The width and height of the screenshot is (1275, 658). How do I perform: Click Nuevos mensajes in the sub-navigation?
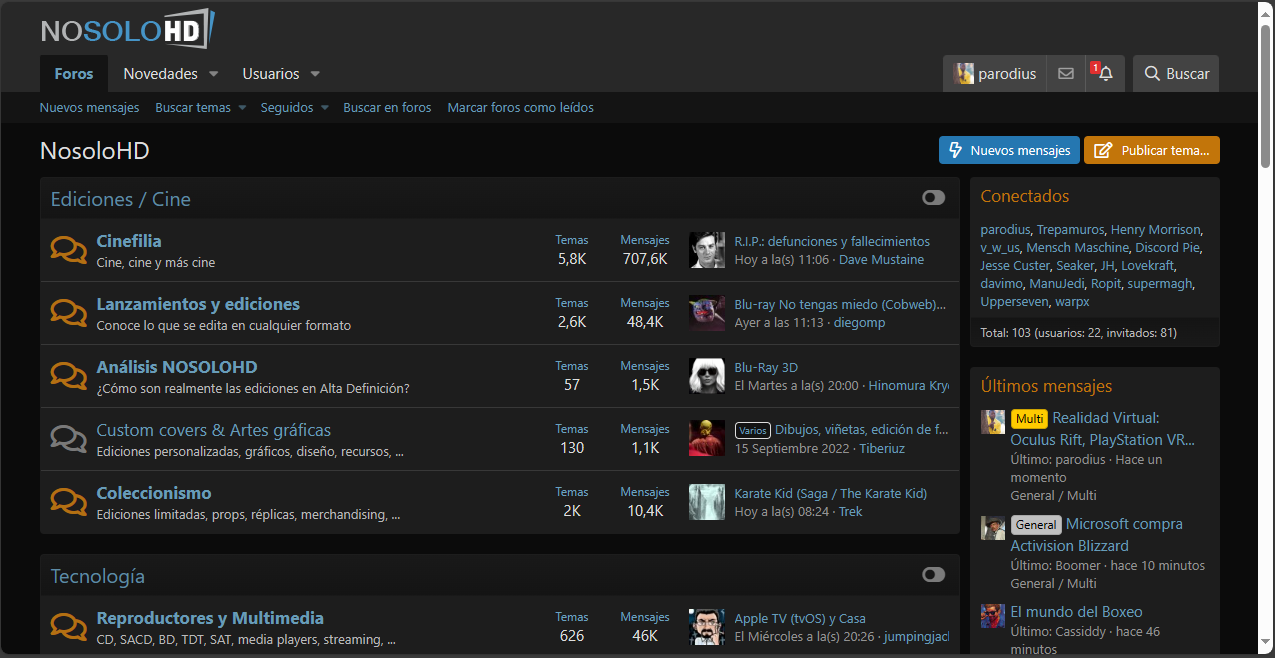click(x=89, y=107)
